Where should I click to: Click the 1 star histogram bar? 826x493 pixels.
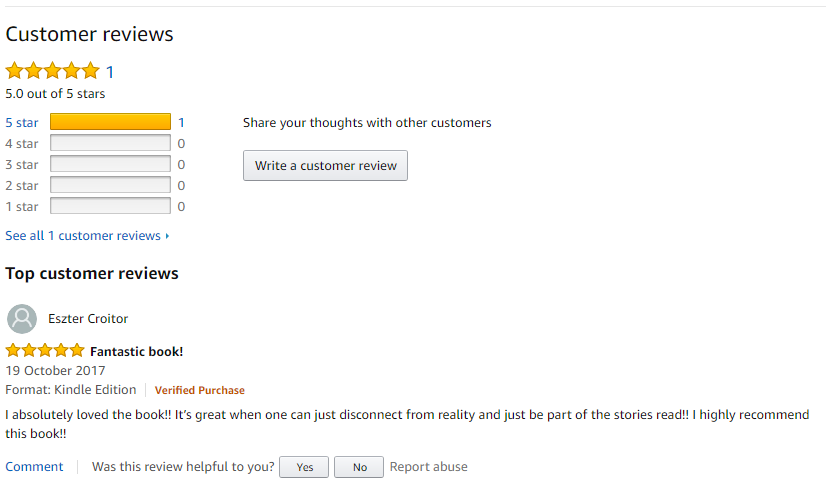point(110,206)
